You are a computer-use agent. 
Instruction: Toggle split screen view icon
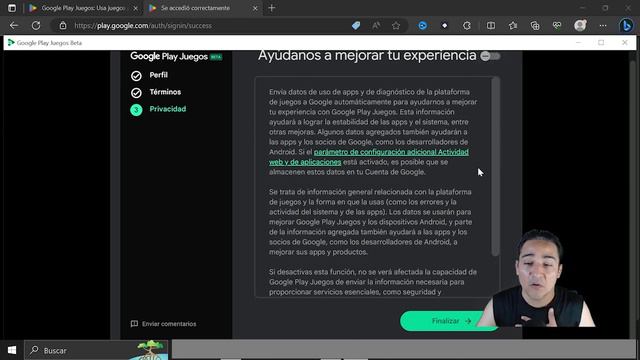pos(491,26)
